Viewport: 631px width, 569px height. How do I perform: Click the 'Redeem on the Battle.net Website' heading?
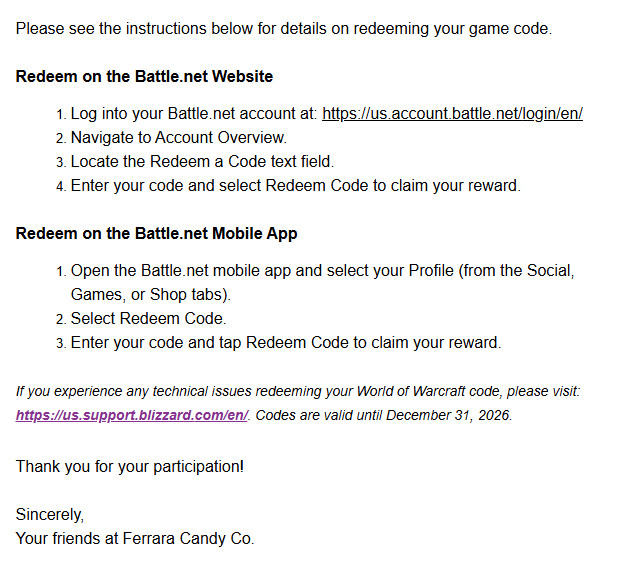tap(144, 76)
